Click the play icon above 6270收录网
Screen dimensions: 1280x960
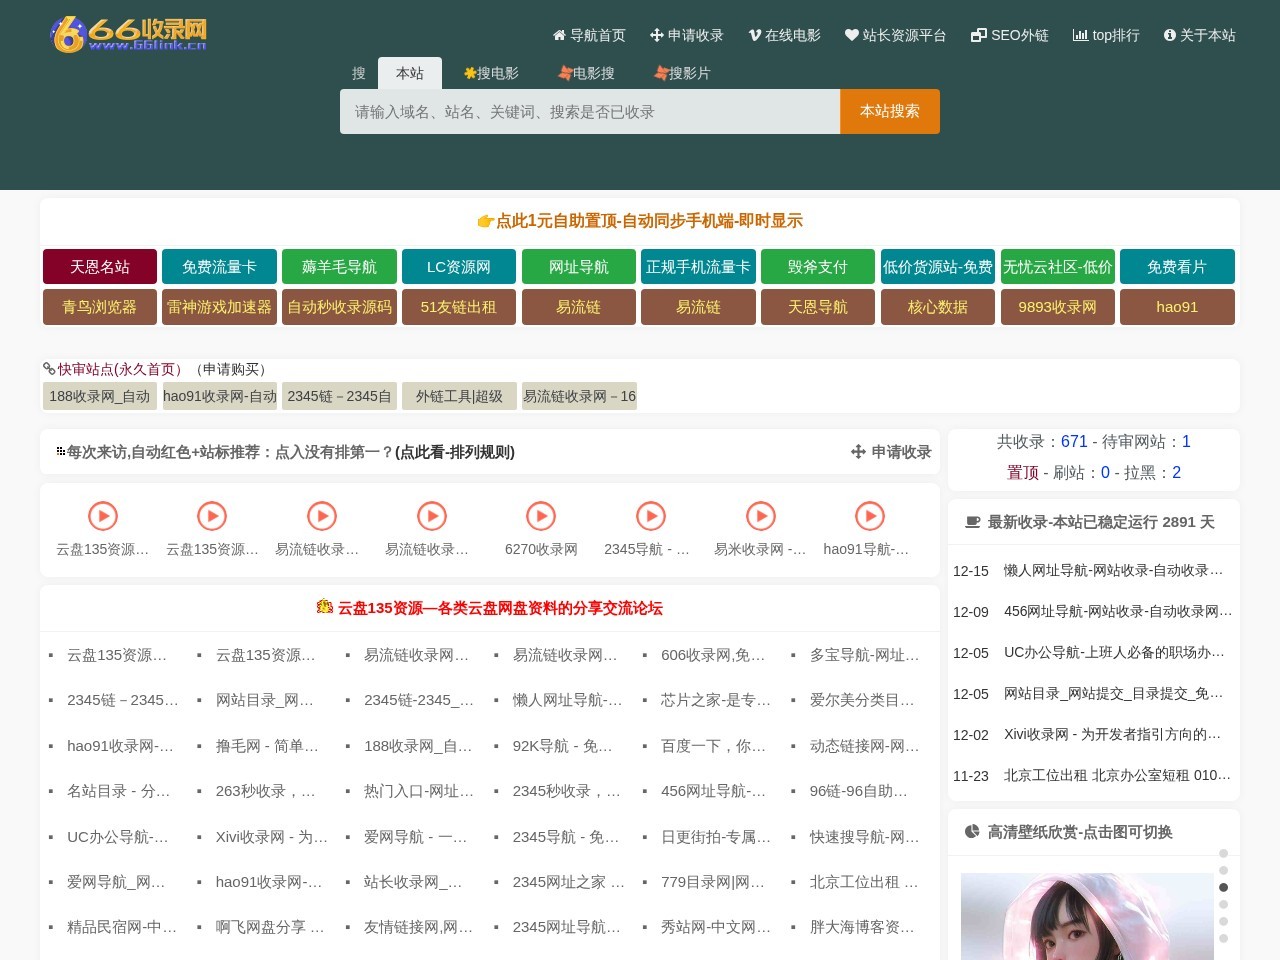pyautogui.click(x=541, y=516)
